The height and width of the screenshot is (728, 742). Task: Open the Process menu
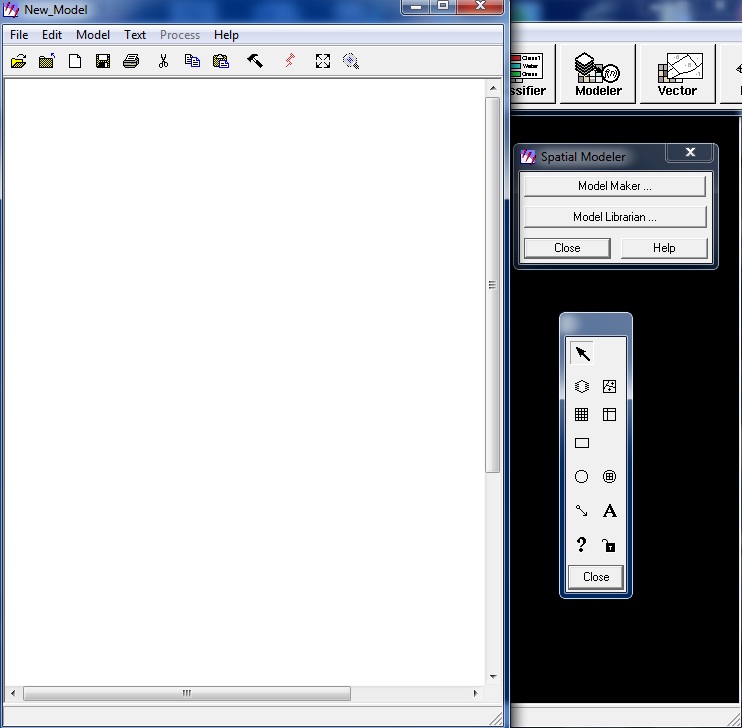180,35
